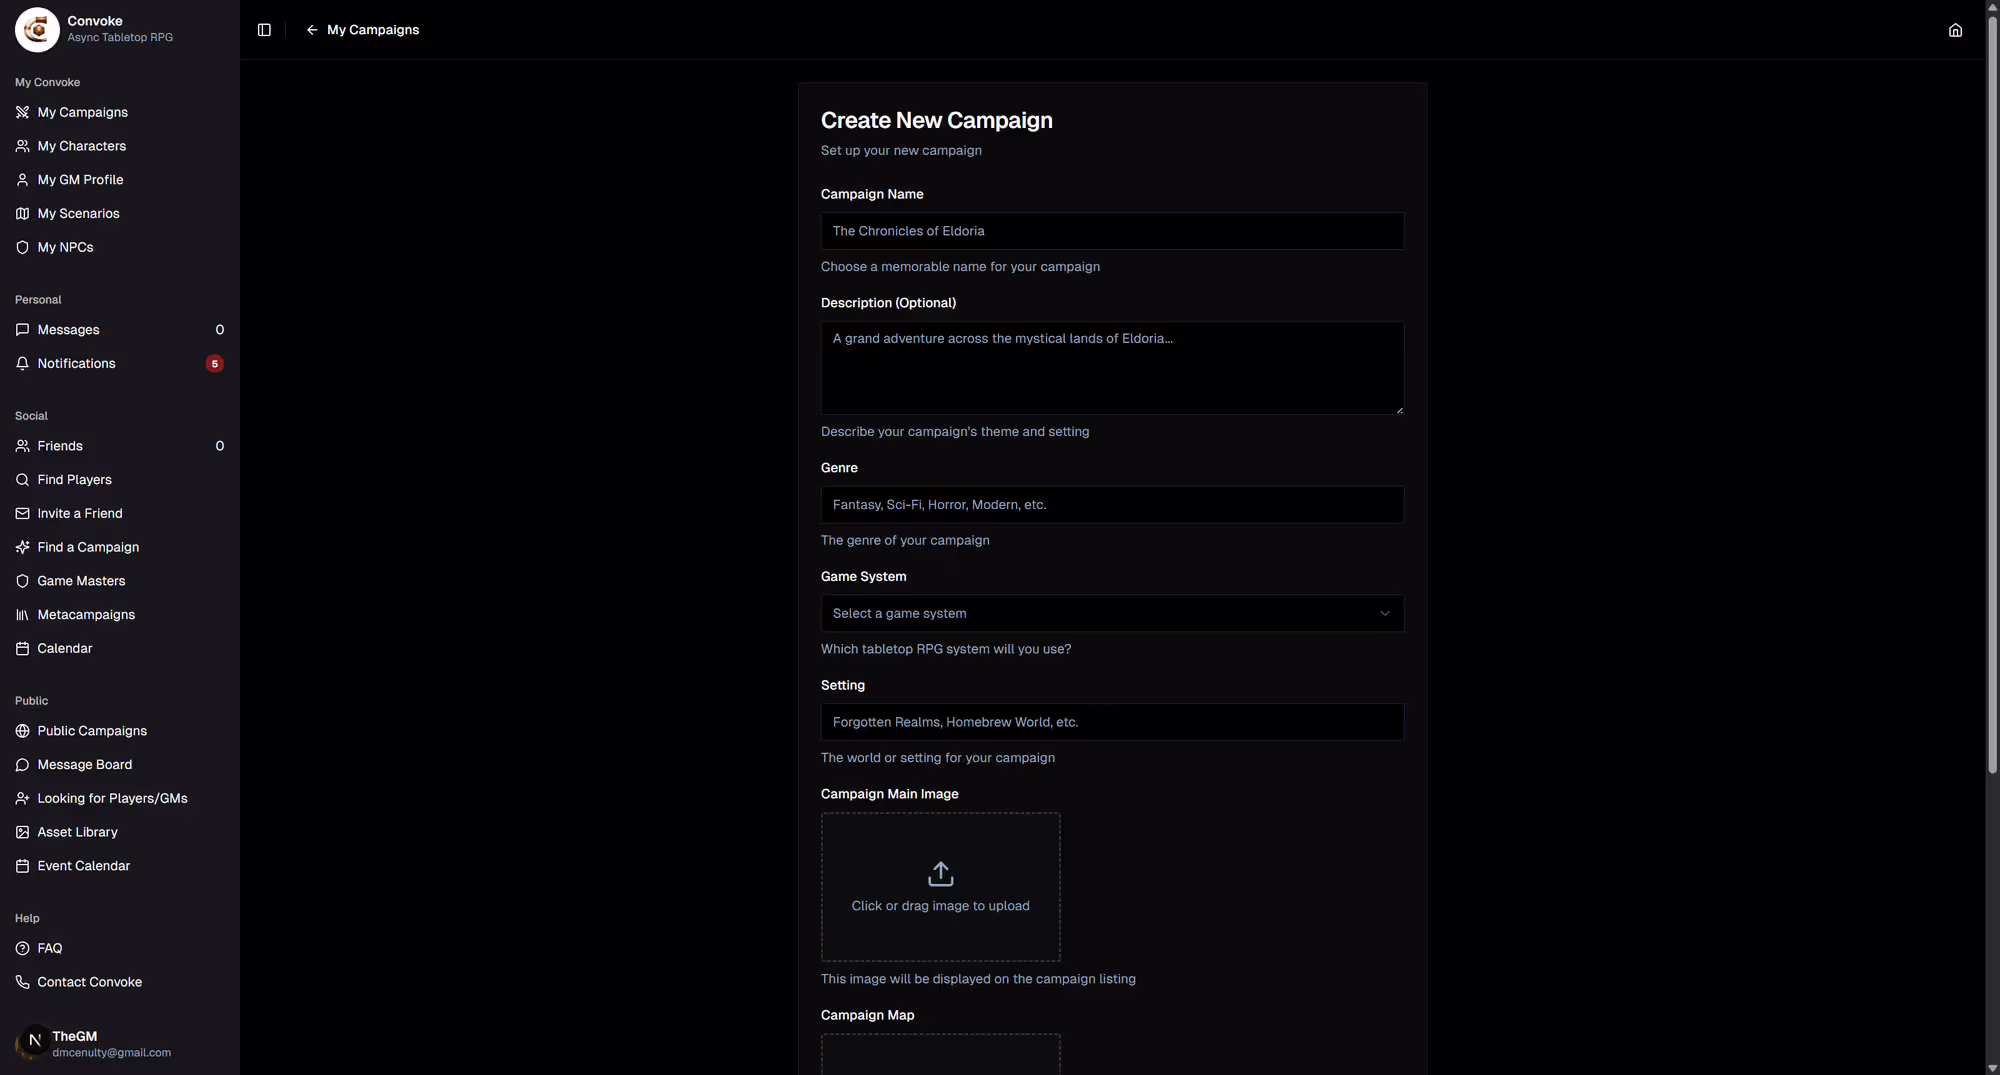Click the Looking for Players/GMs icon
Viewport: 2000px width, 1075px height.
22,799
